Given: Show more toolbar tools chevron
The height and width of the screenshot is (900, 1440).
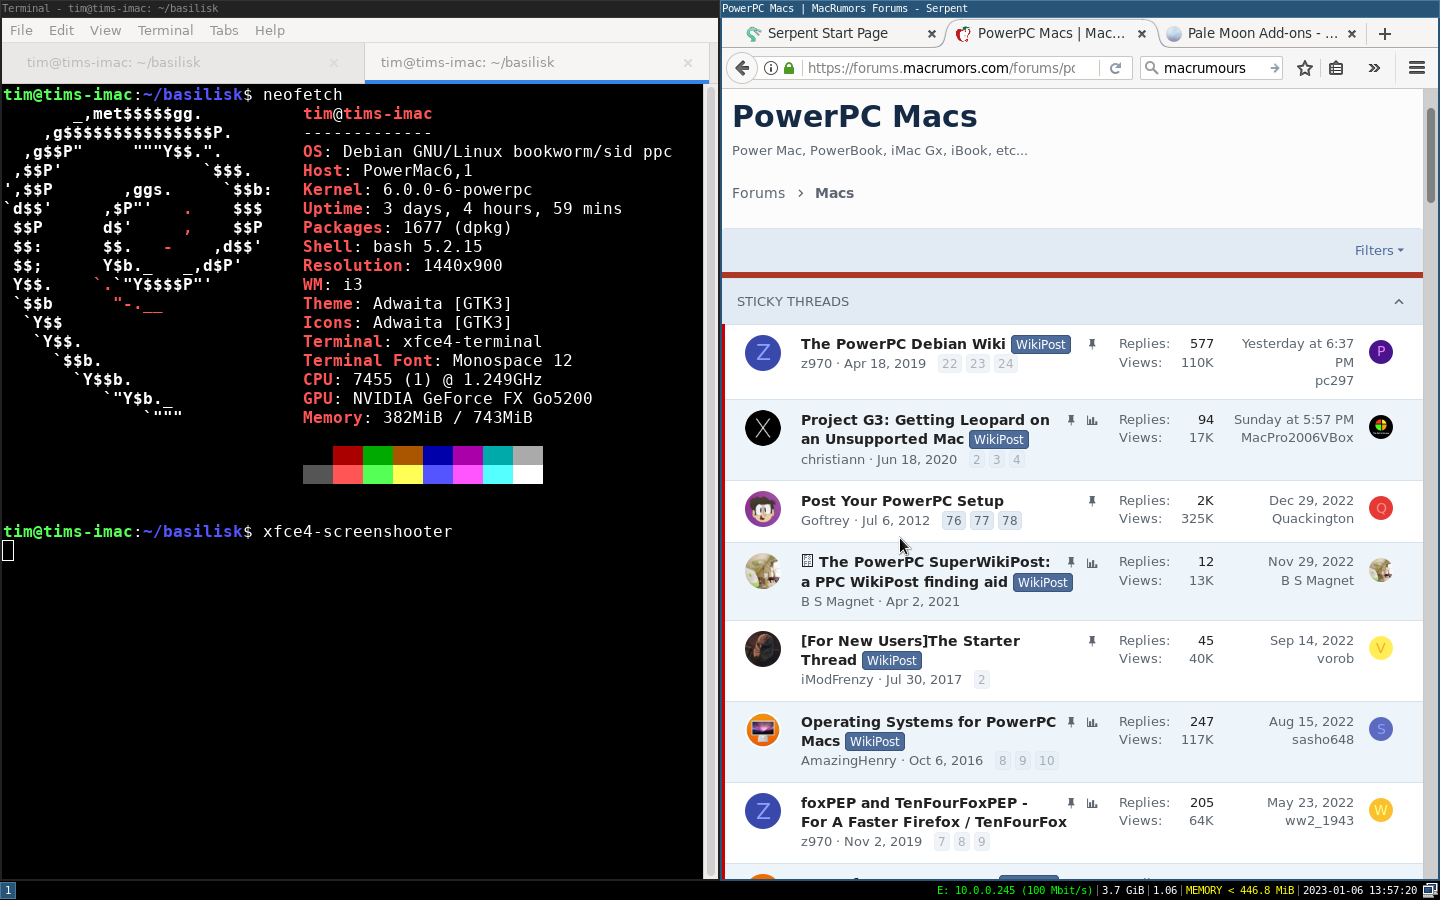Looking at the screenshot, I should (1374, 68).
